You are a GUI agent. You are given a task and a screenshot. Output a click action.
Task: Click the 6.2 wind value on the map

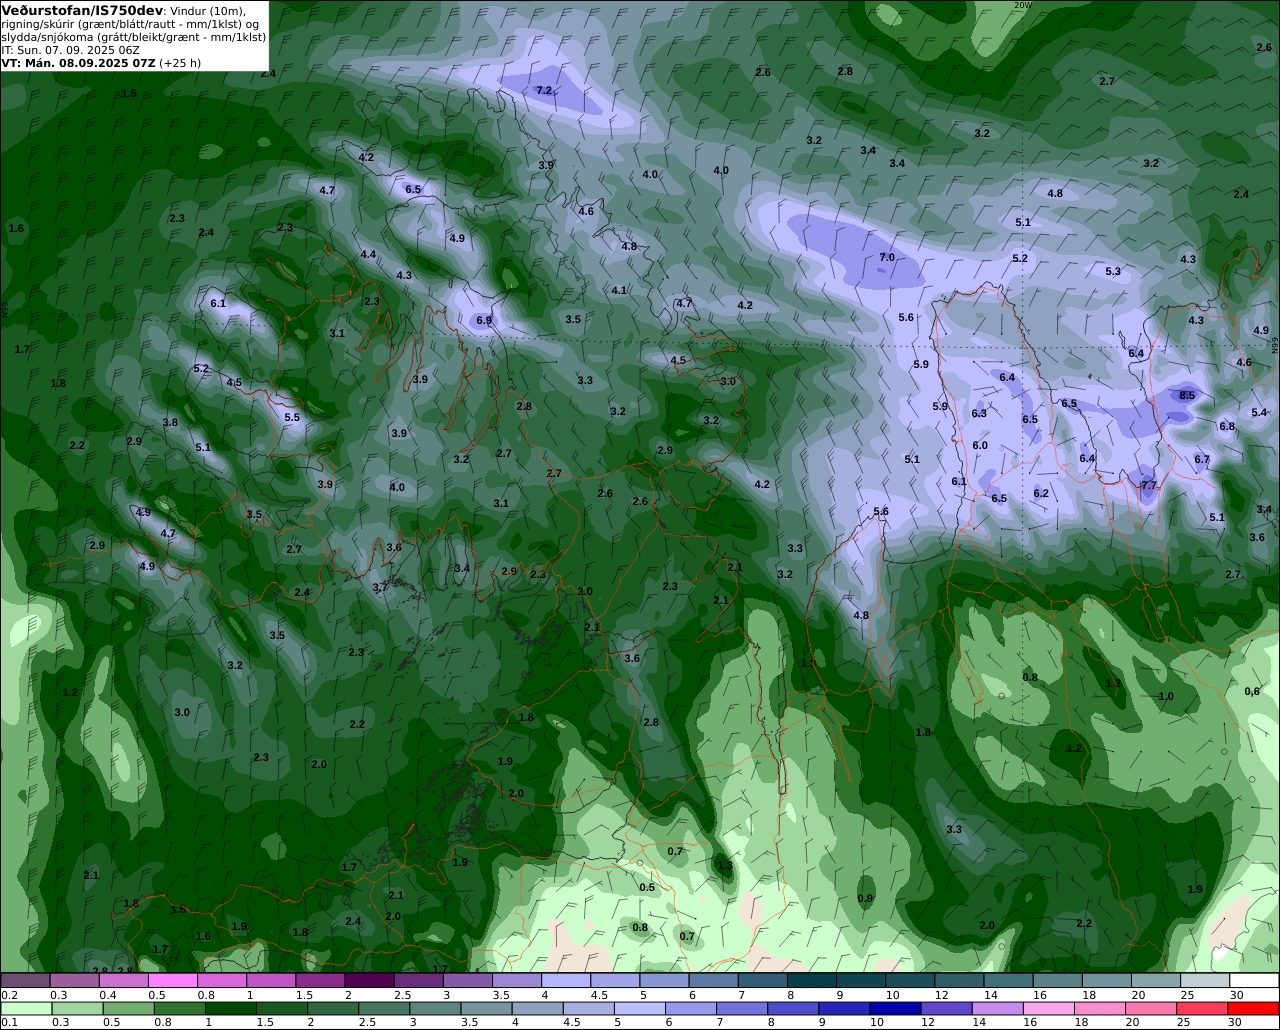click(x=1041, y=493)
